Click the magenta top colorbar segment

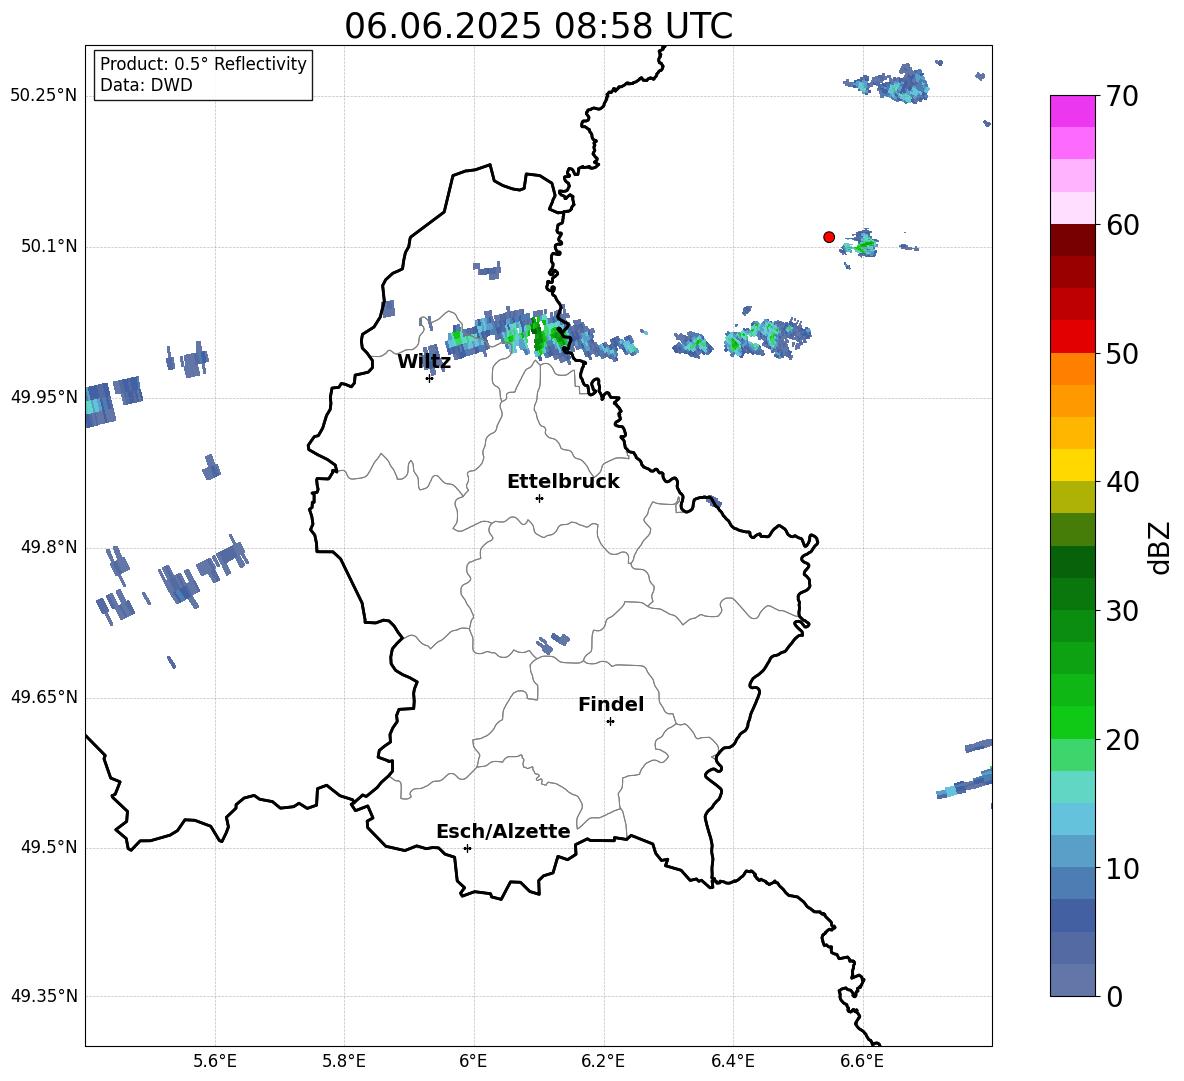tap(1072, 111)
